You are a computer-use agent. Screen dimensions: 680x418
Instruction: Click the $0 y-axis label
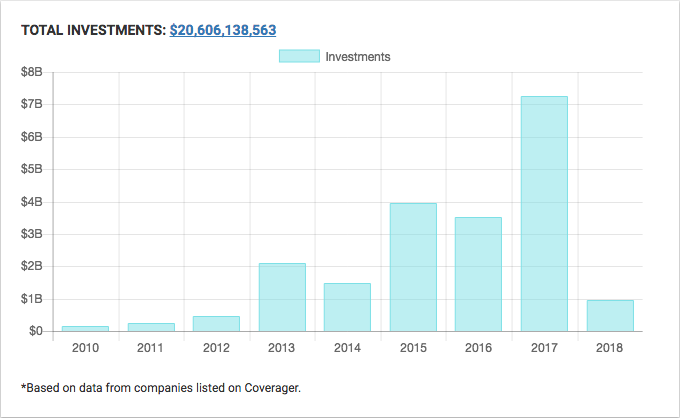point(35,331)
